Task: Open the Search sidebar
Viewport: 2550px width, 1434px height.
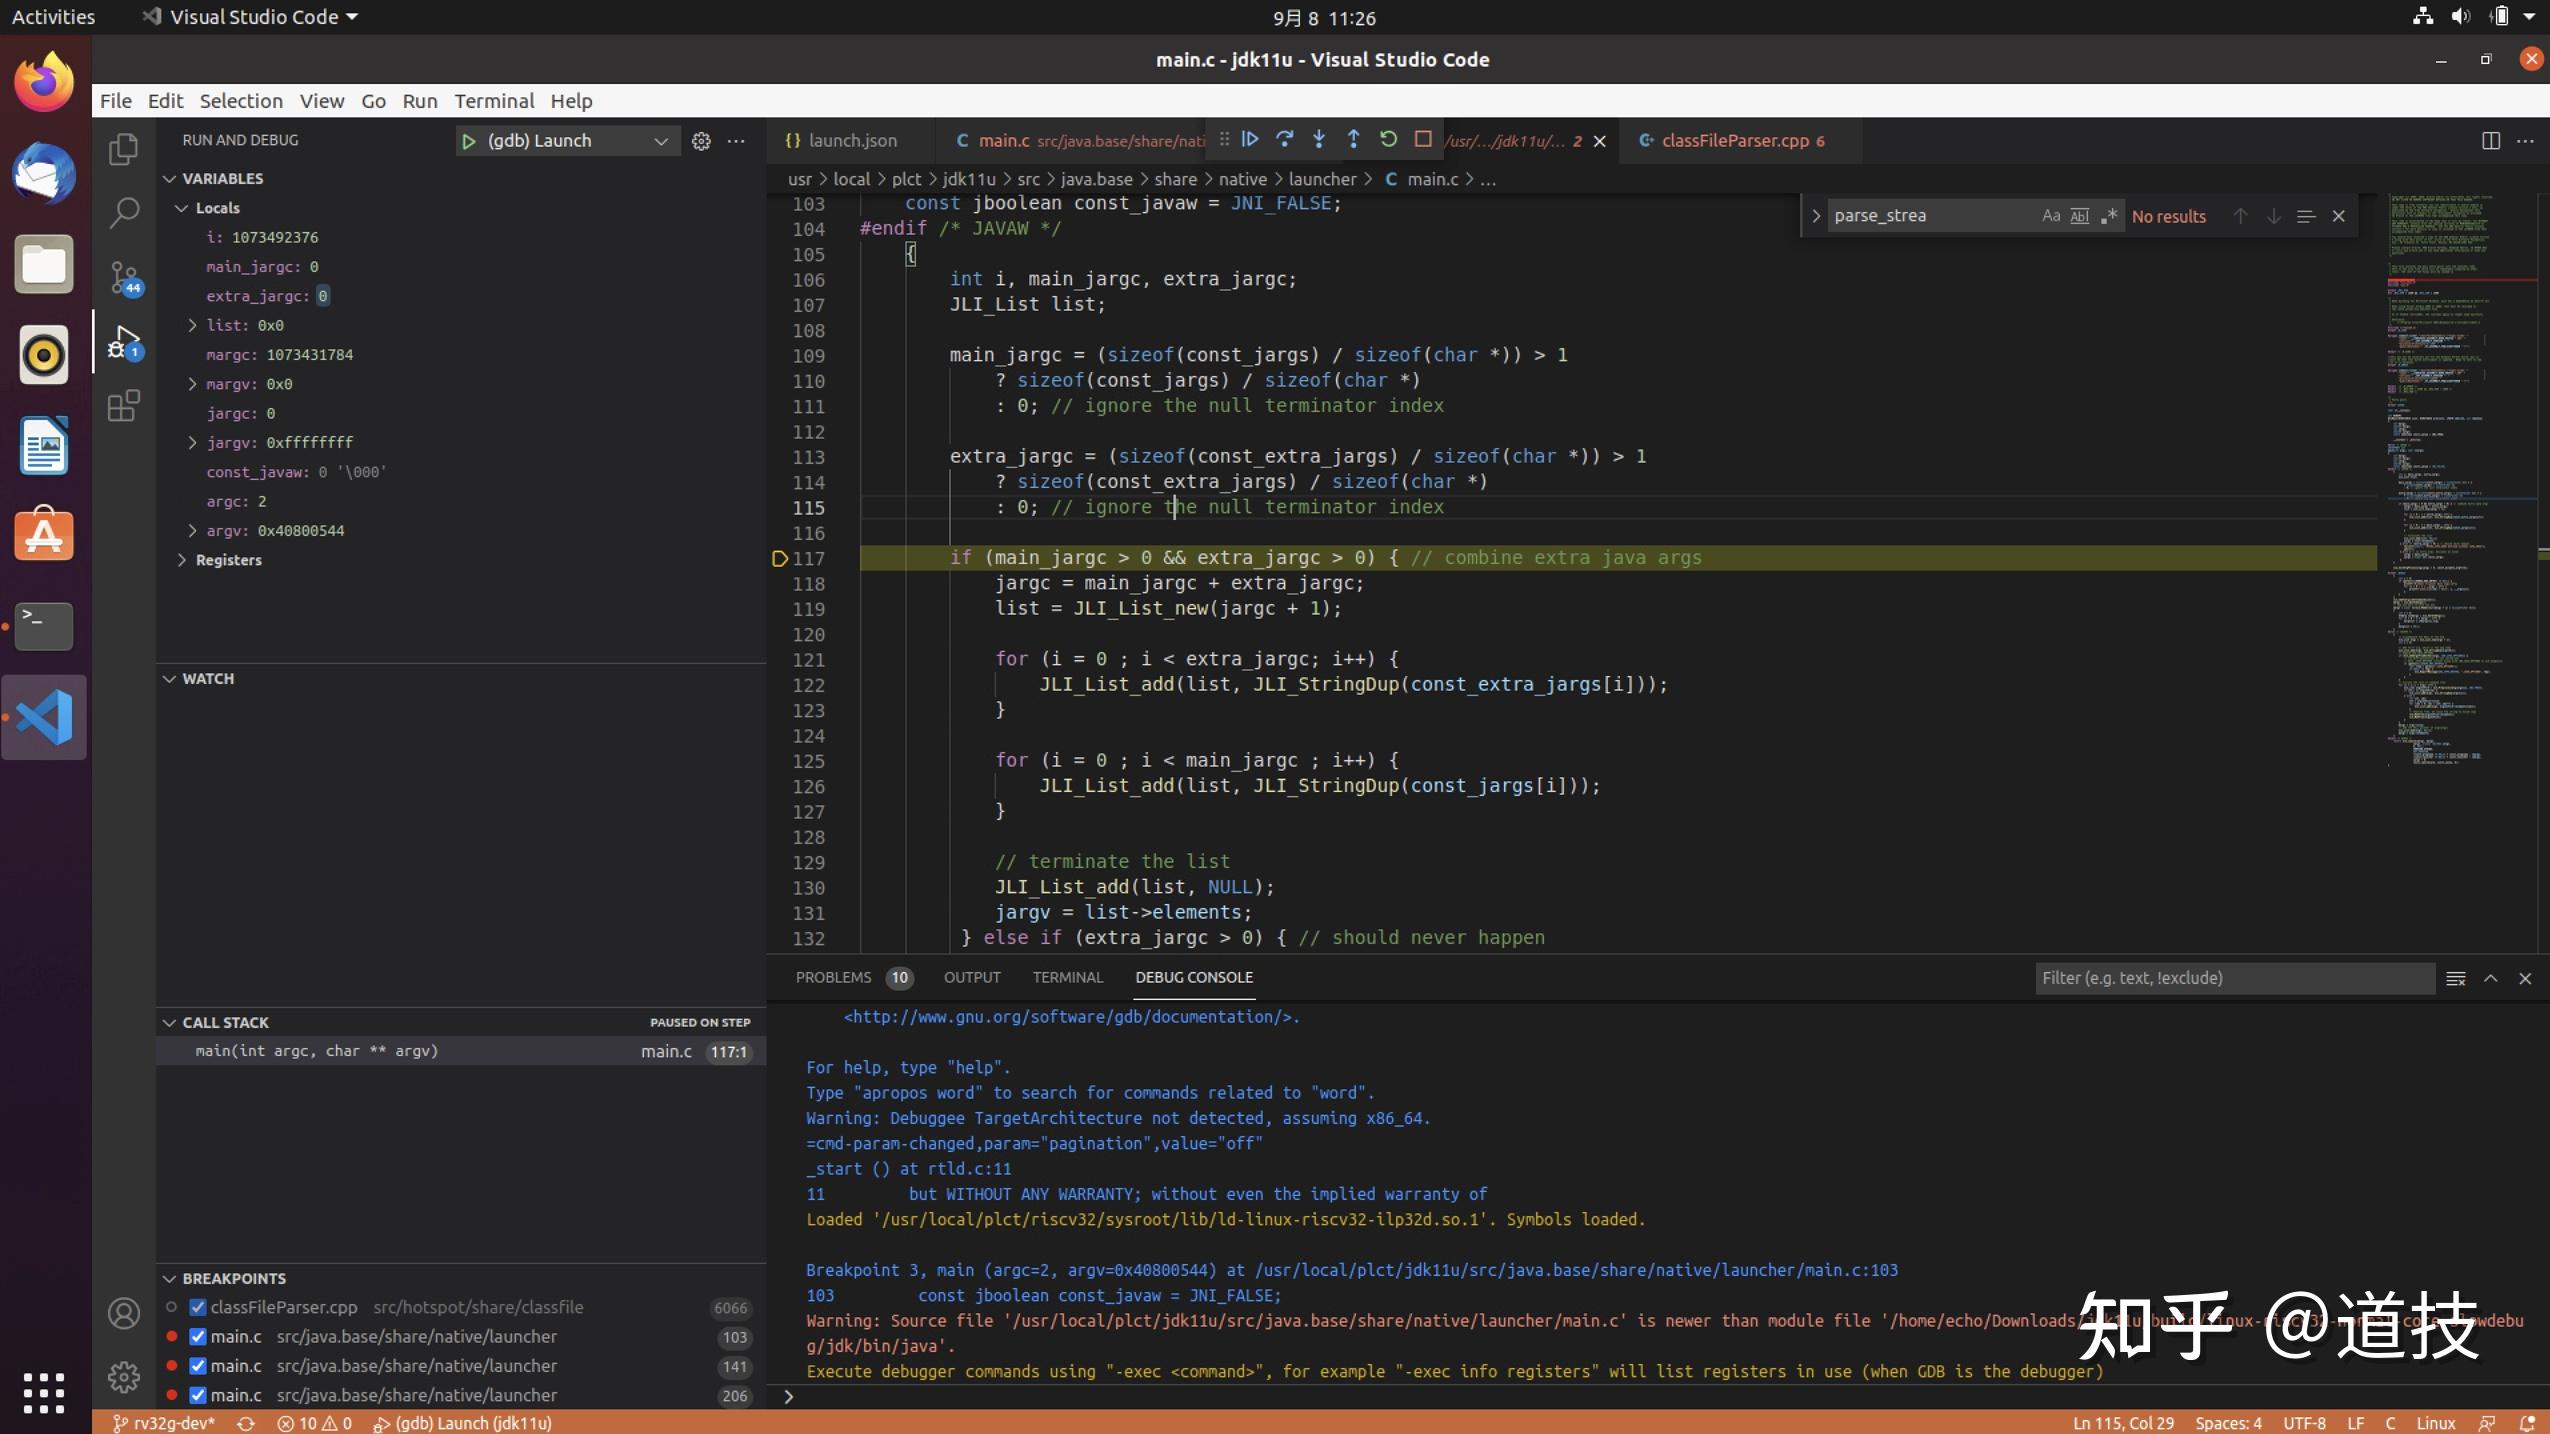Action: coord(123,213)
